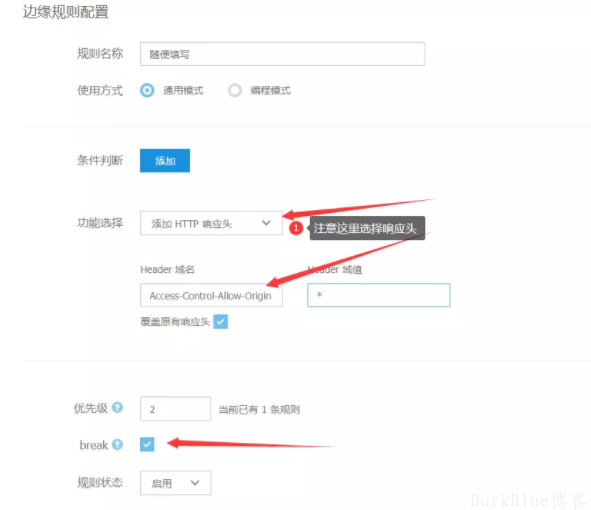Click the help icon beside 优先级
The image size is (591, 510).
tap(118, 407)
